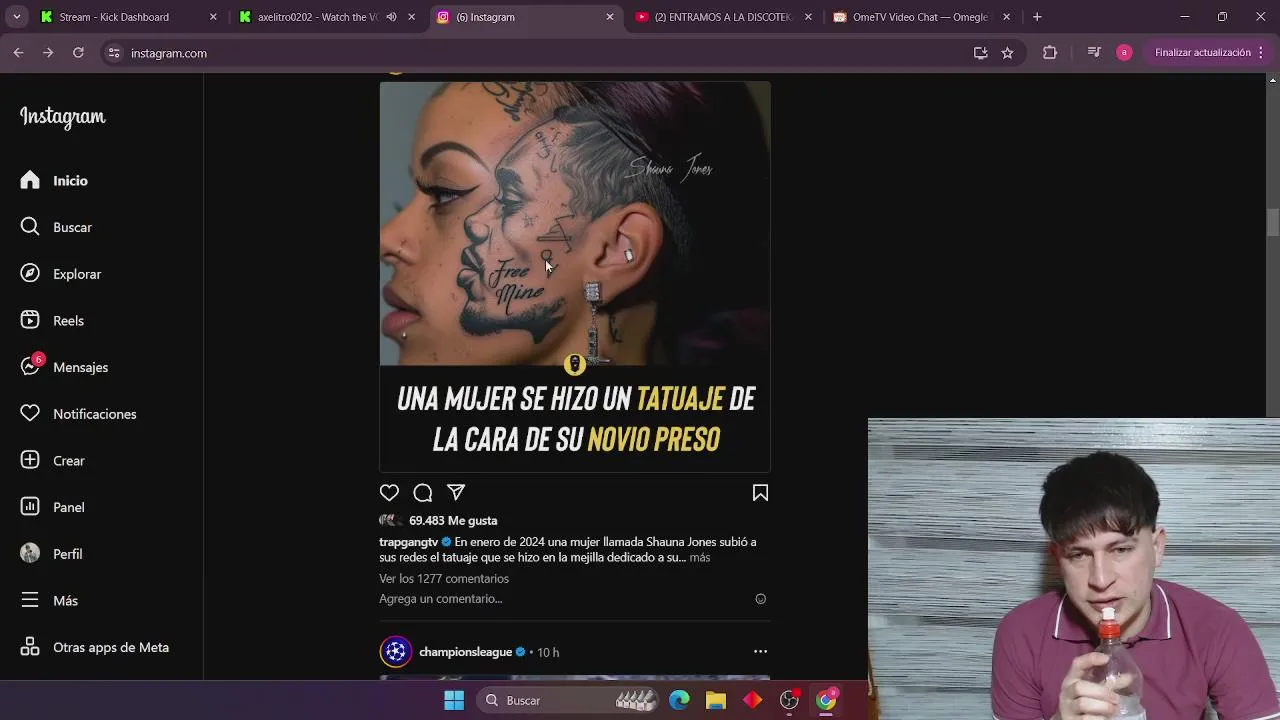Open Chrome from the taskbar
Viewport: 1280px width, 720px height.
[x=826, y=700]
